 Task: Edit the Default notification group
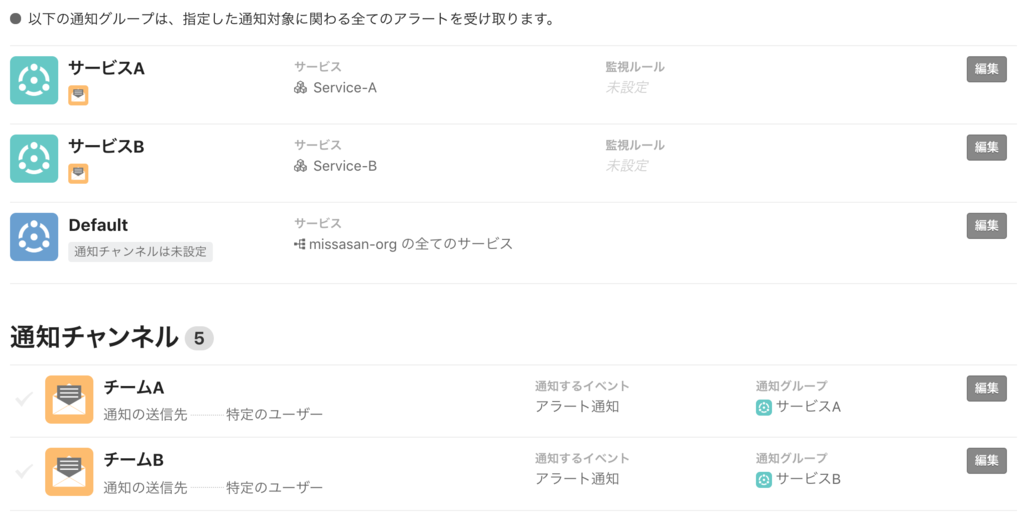pyautogui.click(x=986, y=225)
